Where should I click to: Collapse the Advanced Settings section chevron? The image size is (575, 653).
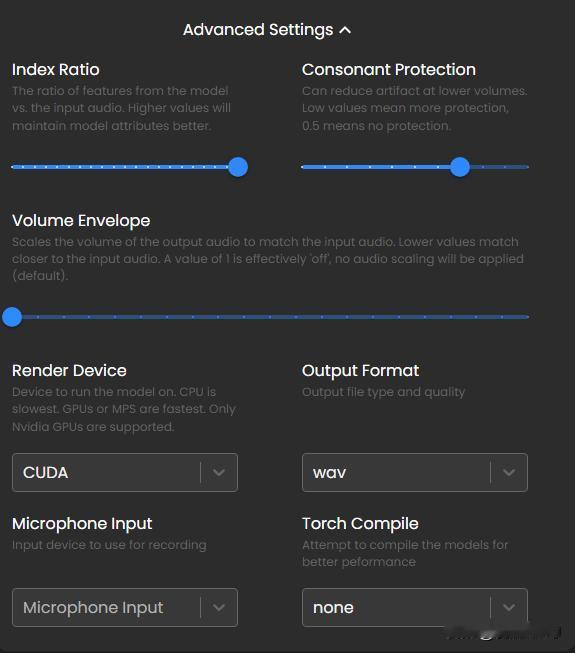tap(345, 30)
